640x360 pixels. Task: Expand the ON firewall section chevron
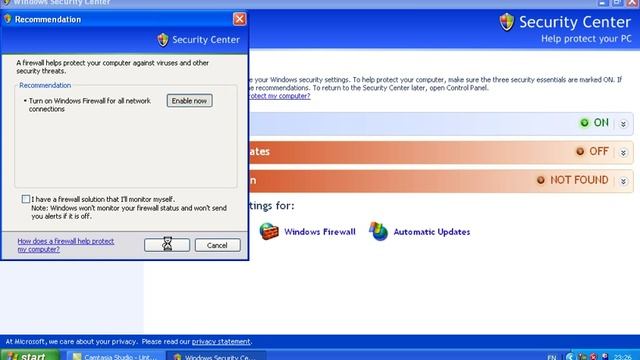623,124
